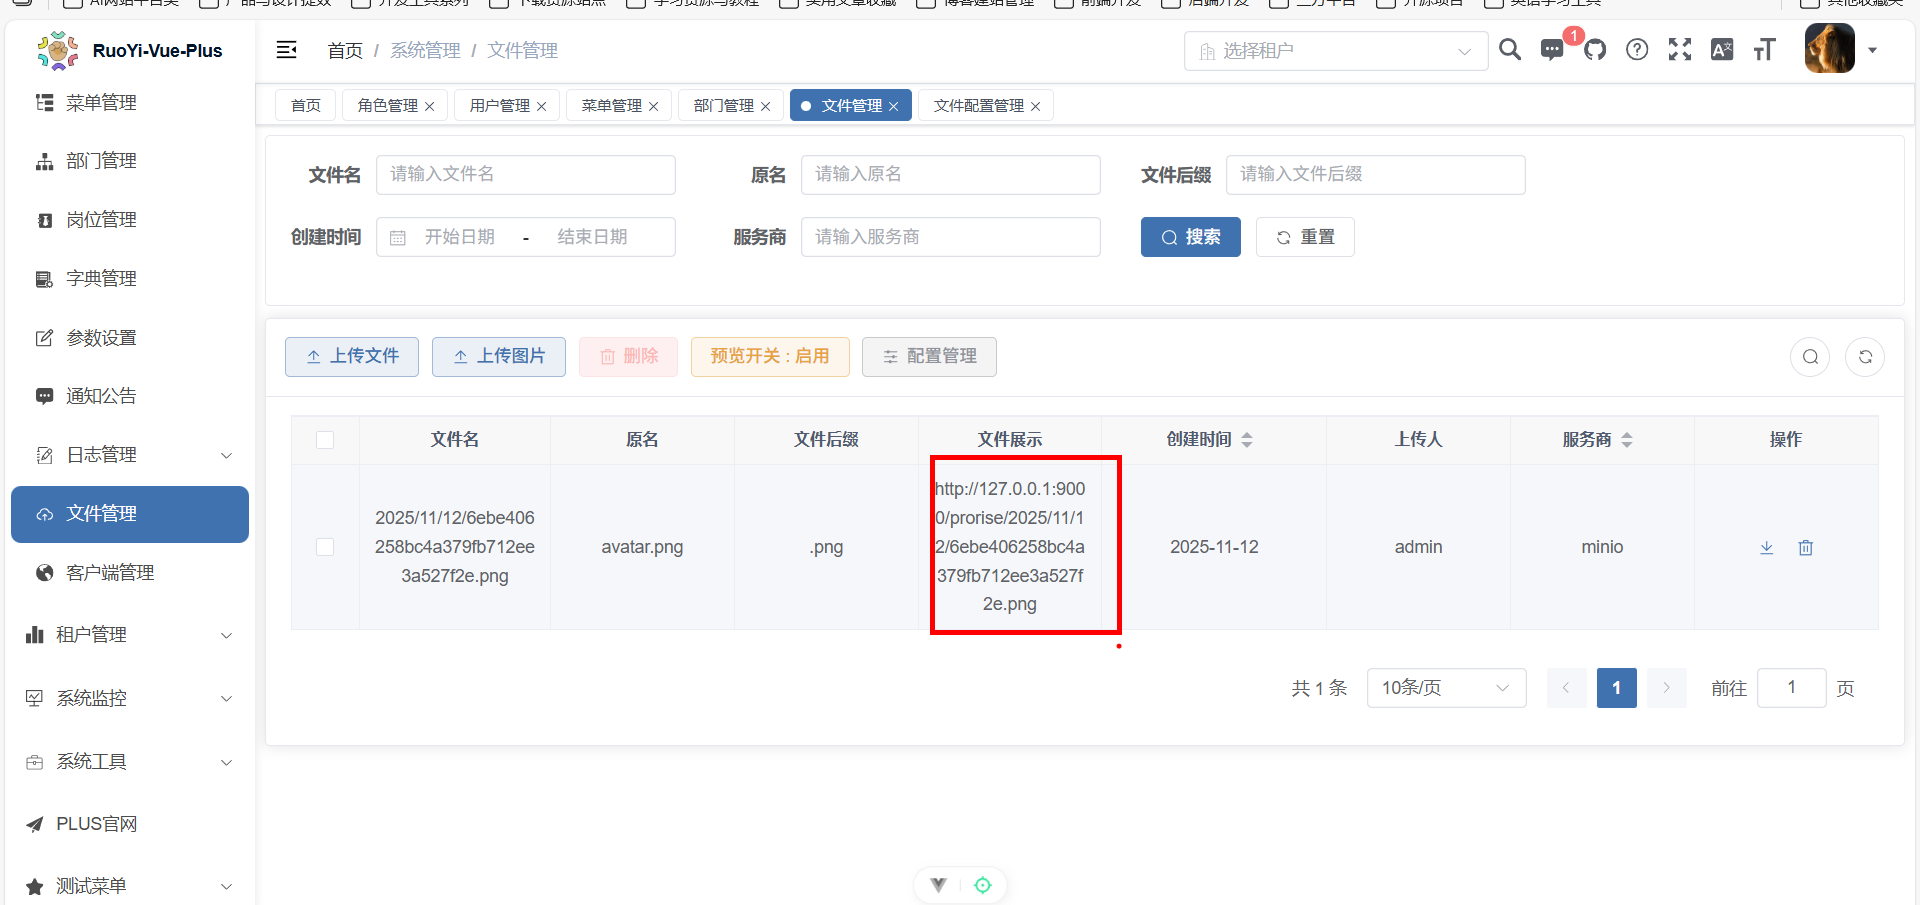Open the message notifications icon
The width and height of the screenshot is (1920, 905).
coord(1552,50)
